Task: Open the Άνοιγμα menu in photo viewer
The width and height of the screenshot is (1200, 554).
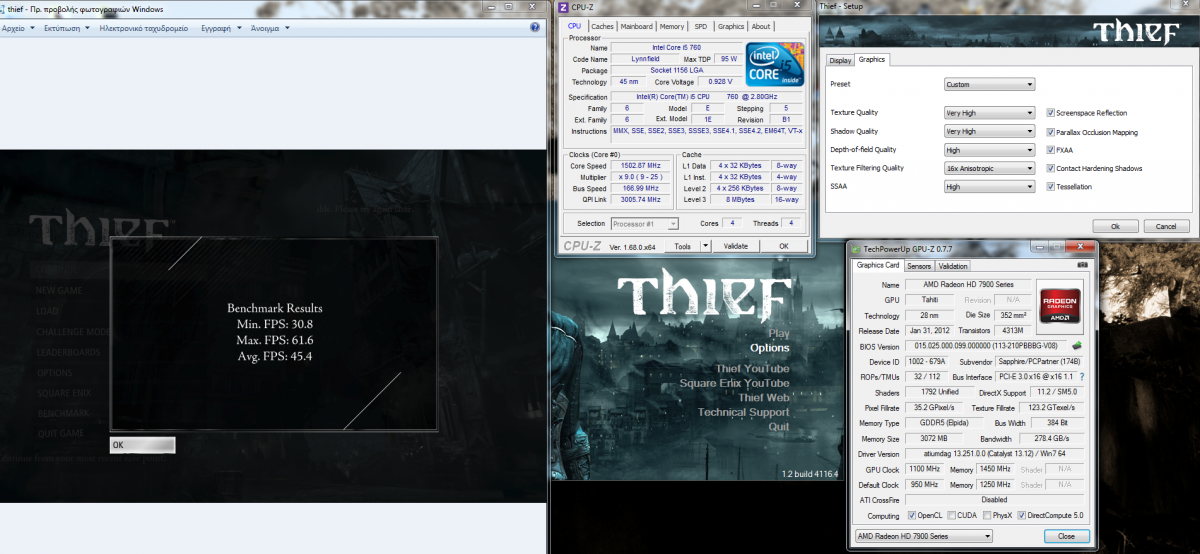Action: click(270, 28)
